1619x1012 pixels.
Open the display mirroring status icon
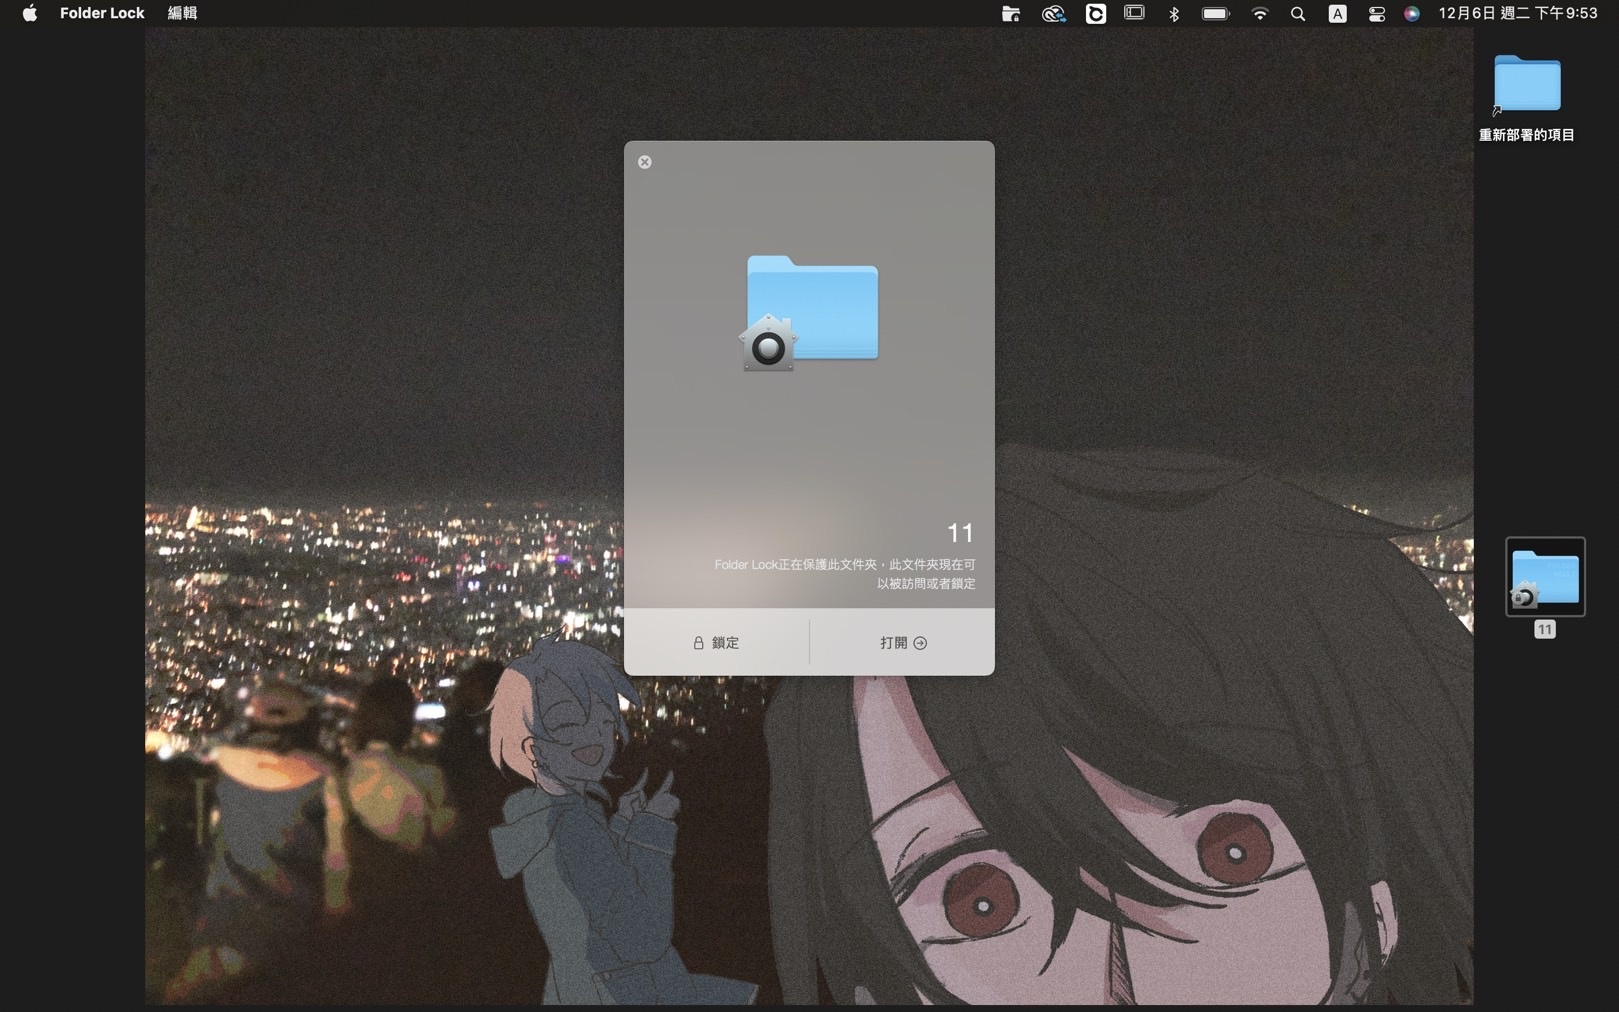tap(1134, 13)
